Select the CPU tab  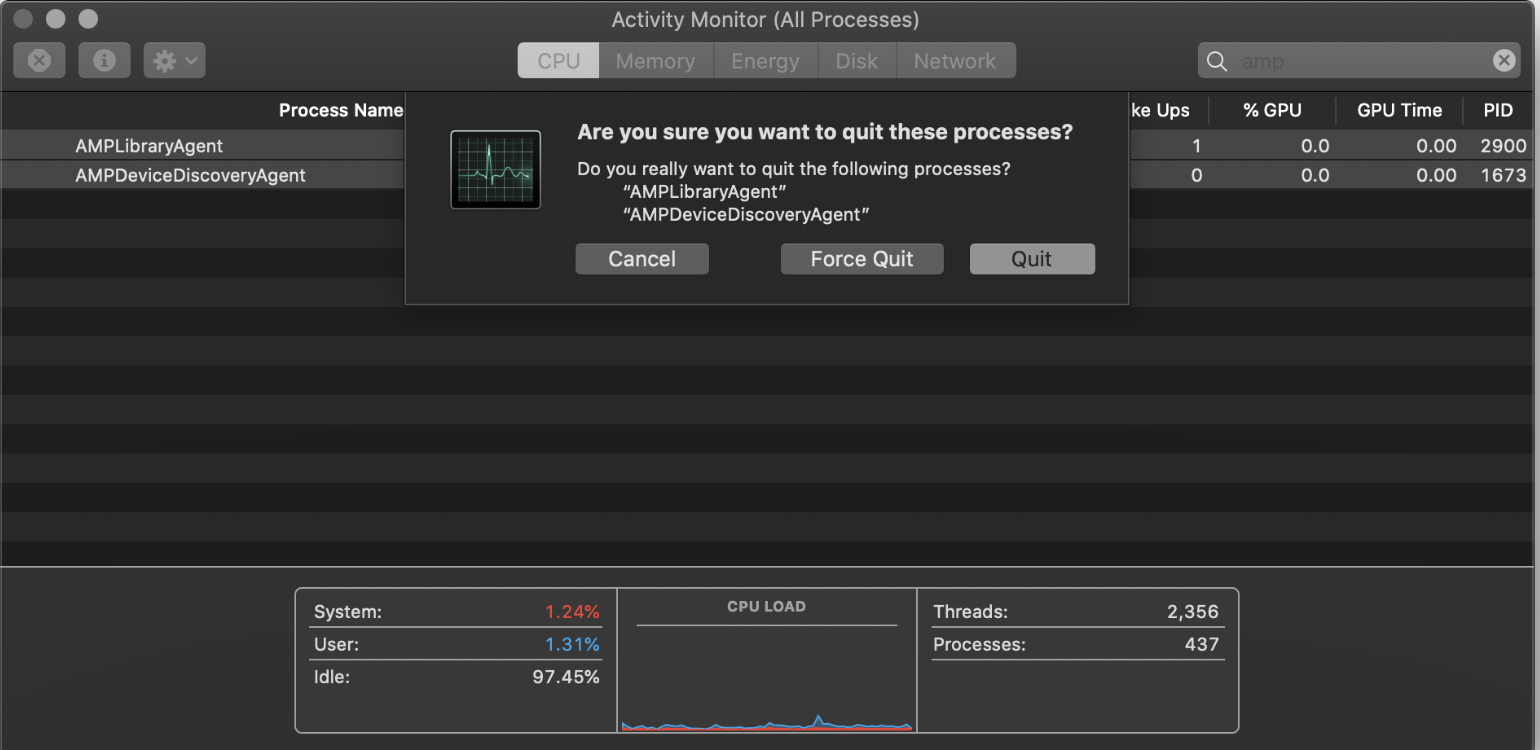[x=557, y=60]
